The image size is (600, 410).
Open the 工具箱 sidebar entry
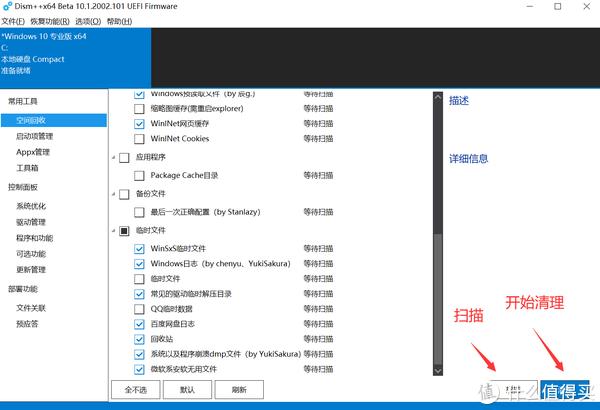pos(27,168)
